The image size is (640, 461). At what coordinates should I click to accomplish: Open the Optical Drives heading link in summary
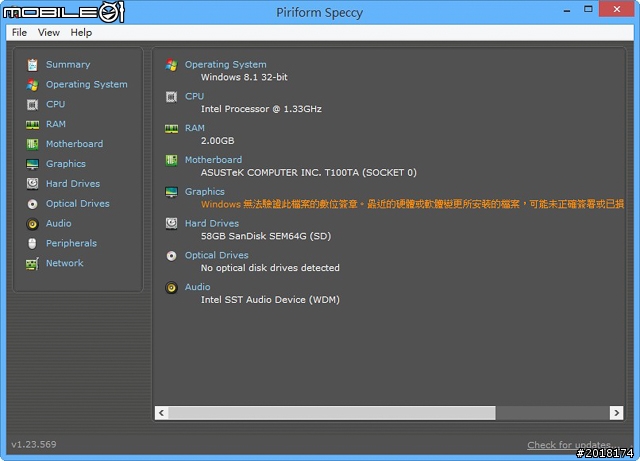click(217, 255)
